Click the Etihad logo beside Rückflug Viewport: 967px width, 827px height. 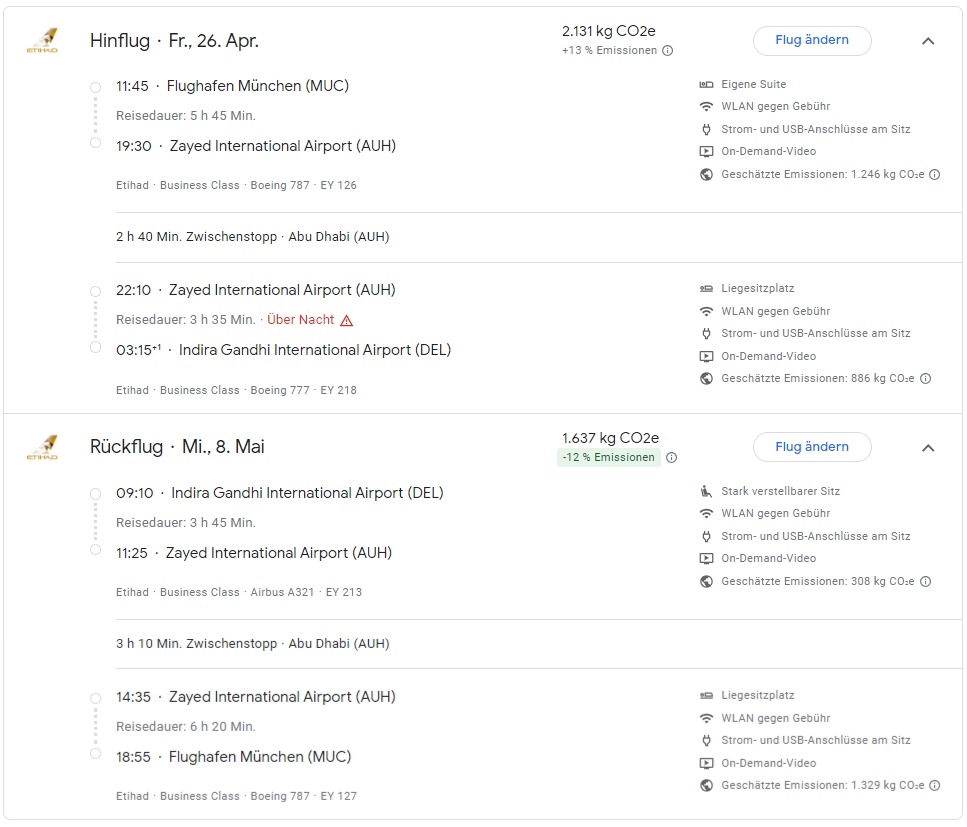[x=42, y=447]
